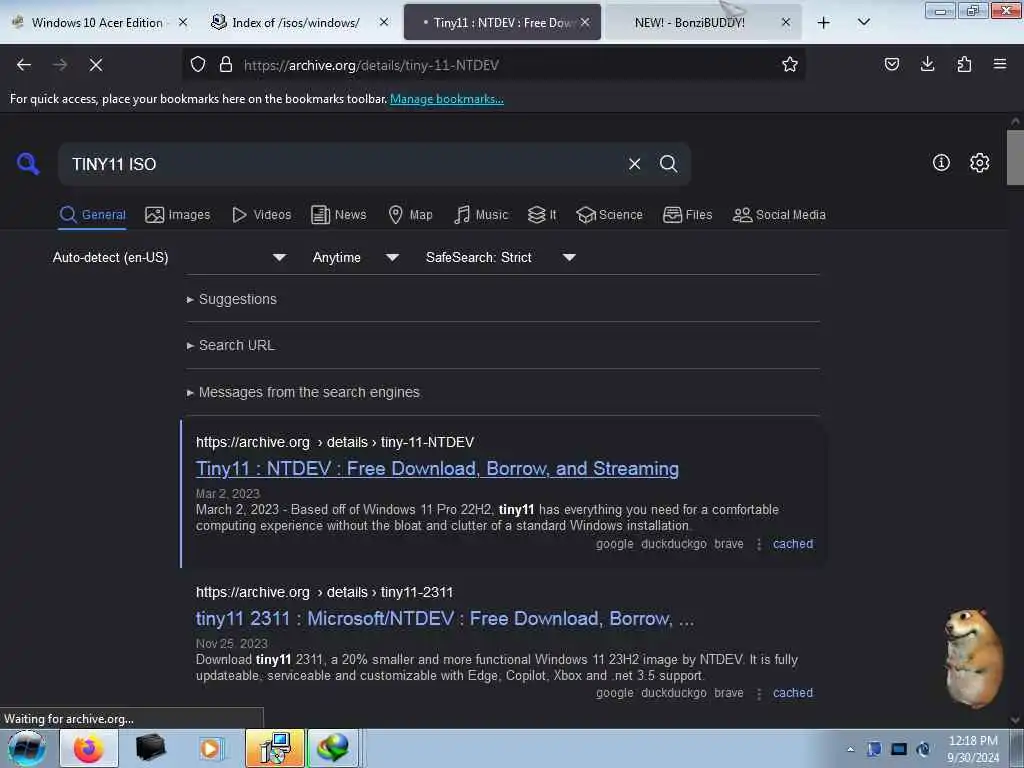Click the archive.org tiny11-2311 URL text
This screenshot has height=768, width=1024.
click(x=325, y=592)
